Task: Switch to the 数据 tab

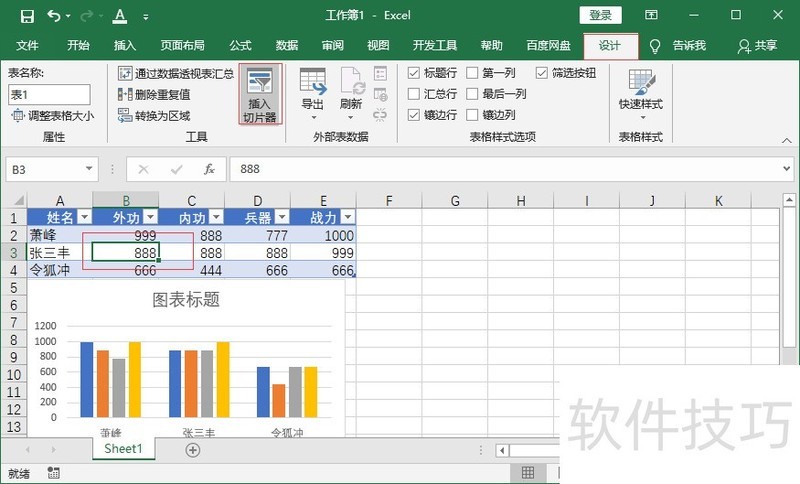Action: [x=287, y=45]
